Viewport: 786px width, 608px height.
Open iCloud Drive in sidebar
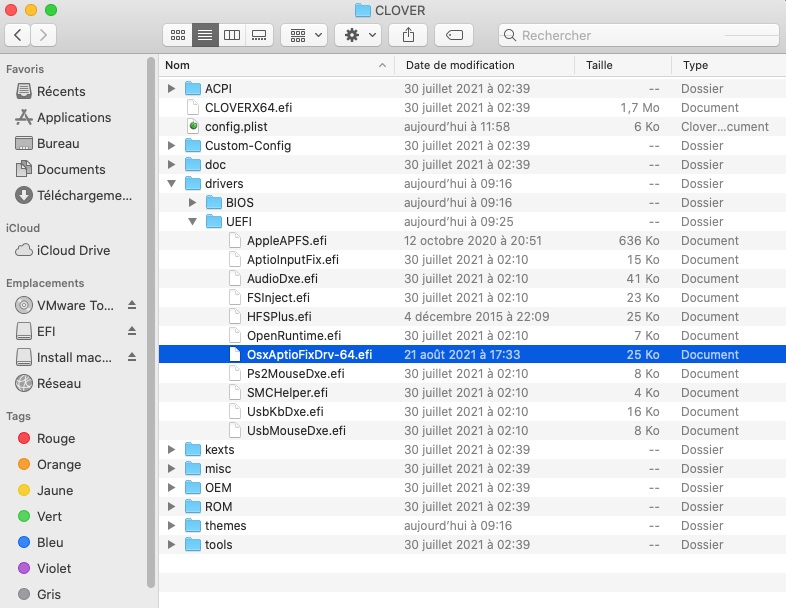click(x=63, y=250)
